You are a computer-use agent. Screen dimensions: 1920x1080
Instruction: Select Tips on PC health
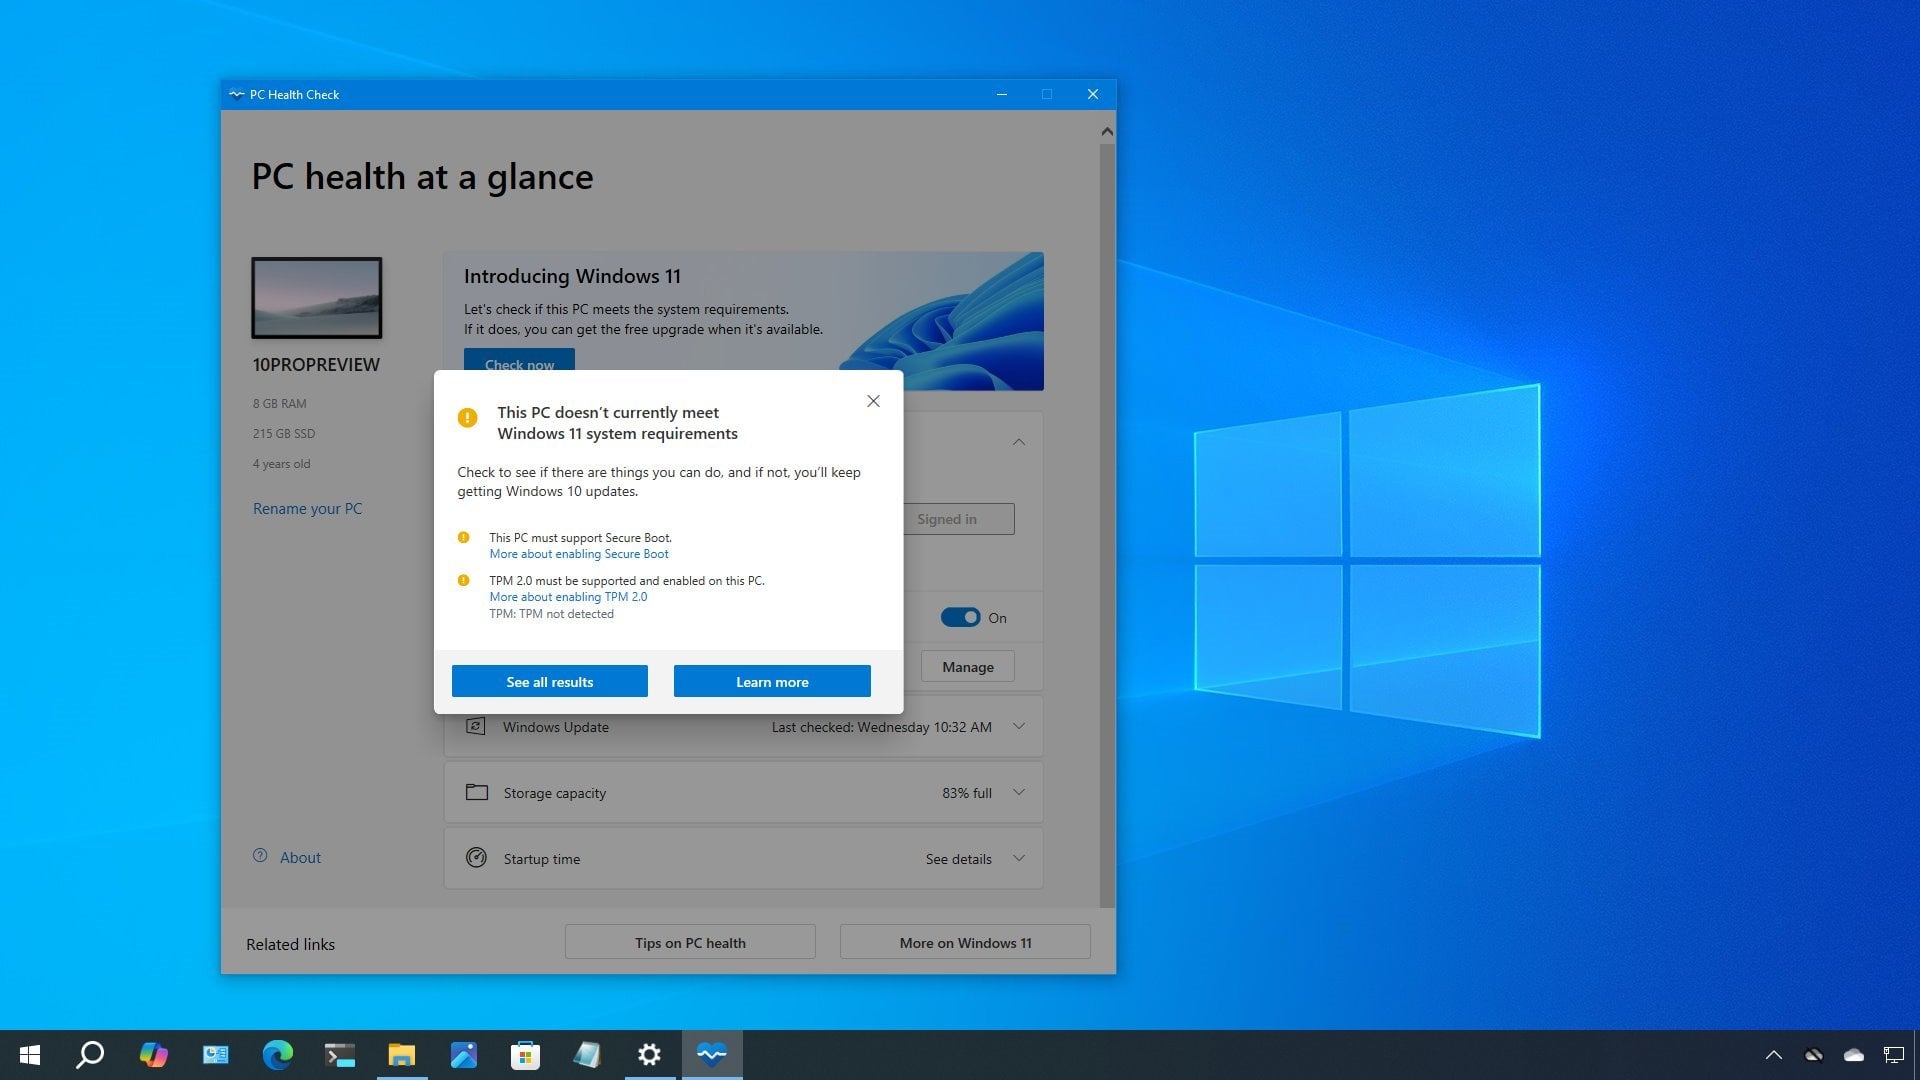tap(689, 941)
